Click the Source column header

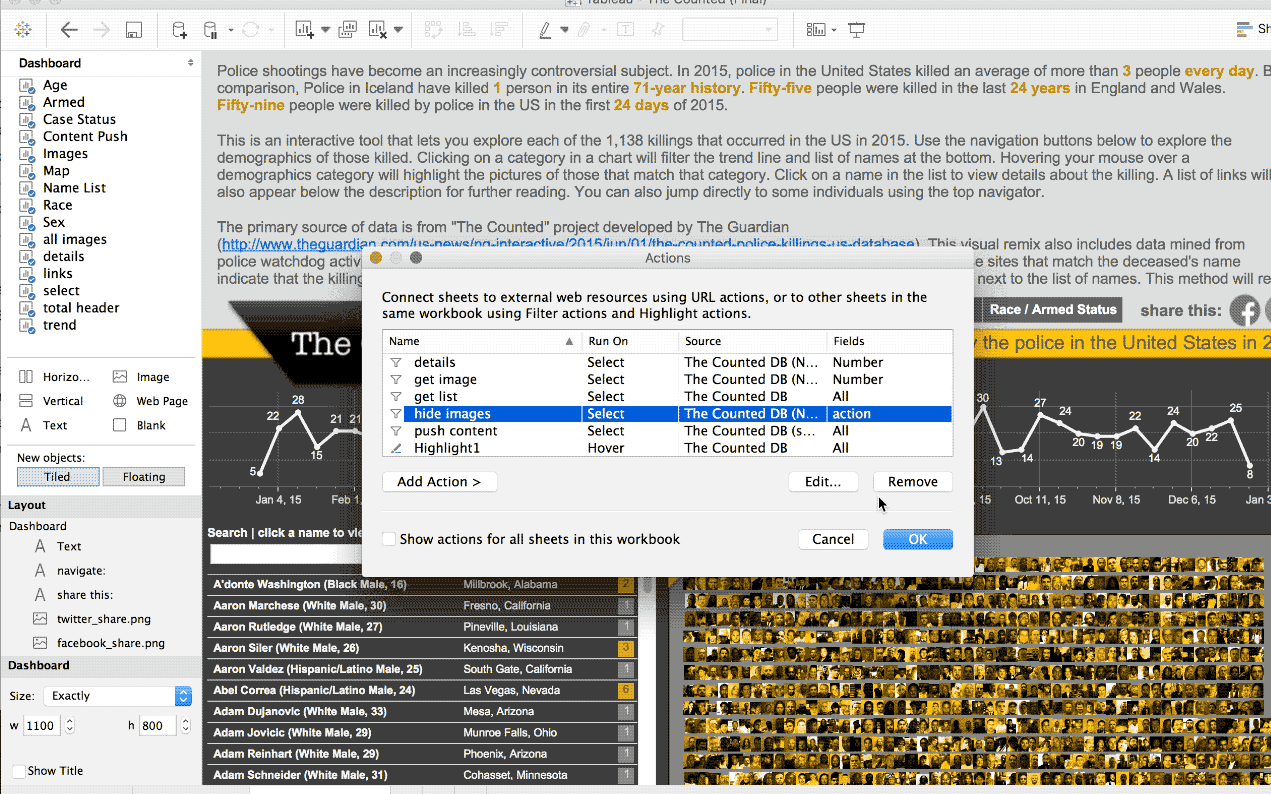[752, 341]
